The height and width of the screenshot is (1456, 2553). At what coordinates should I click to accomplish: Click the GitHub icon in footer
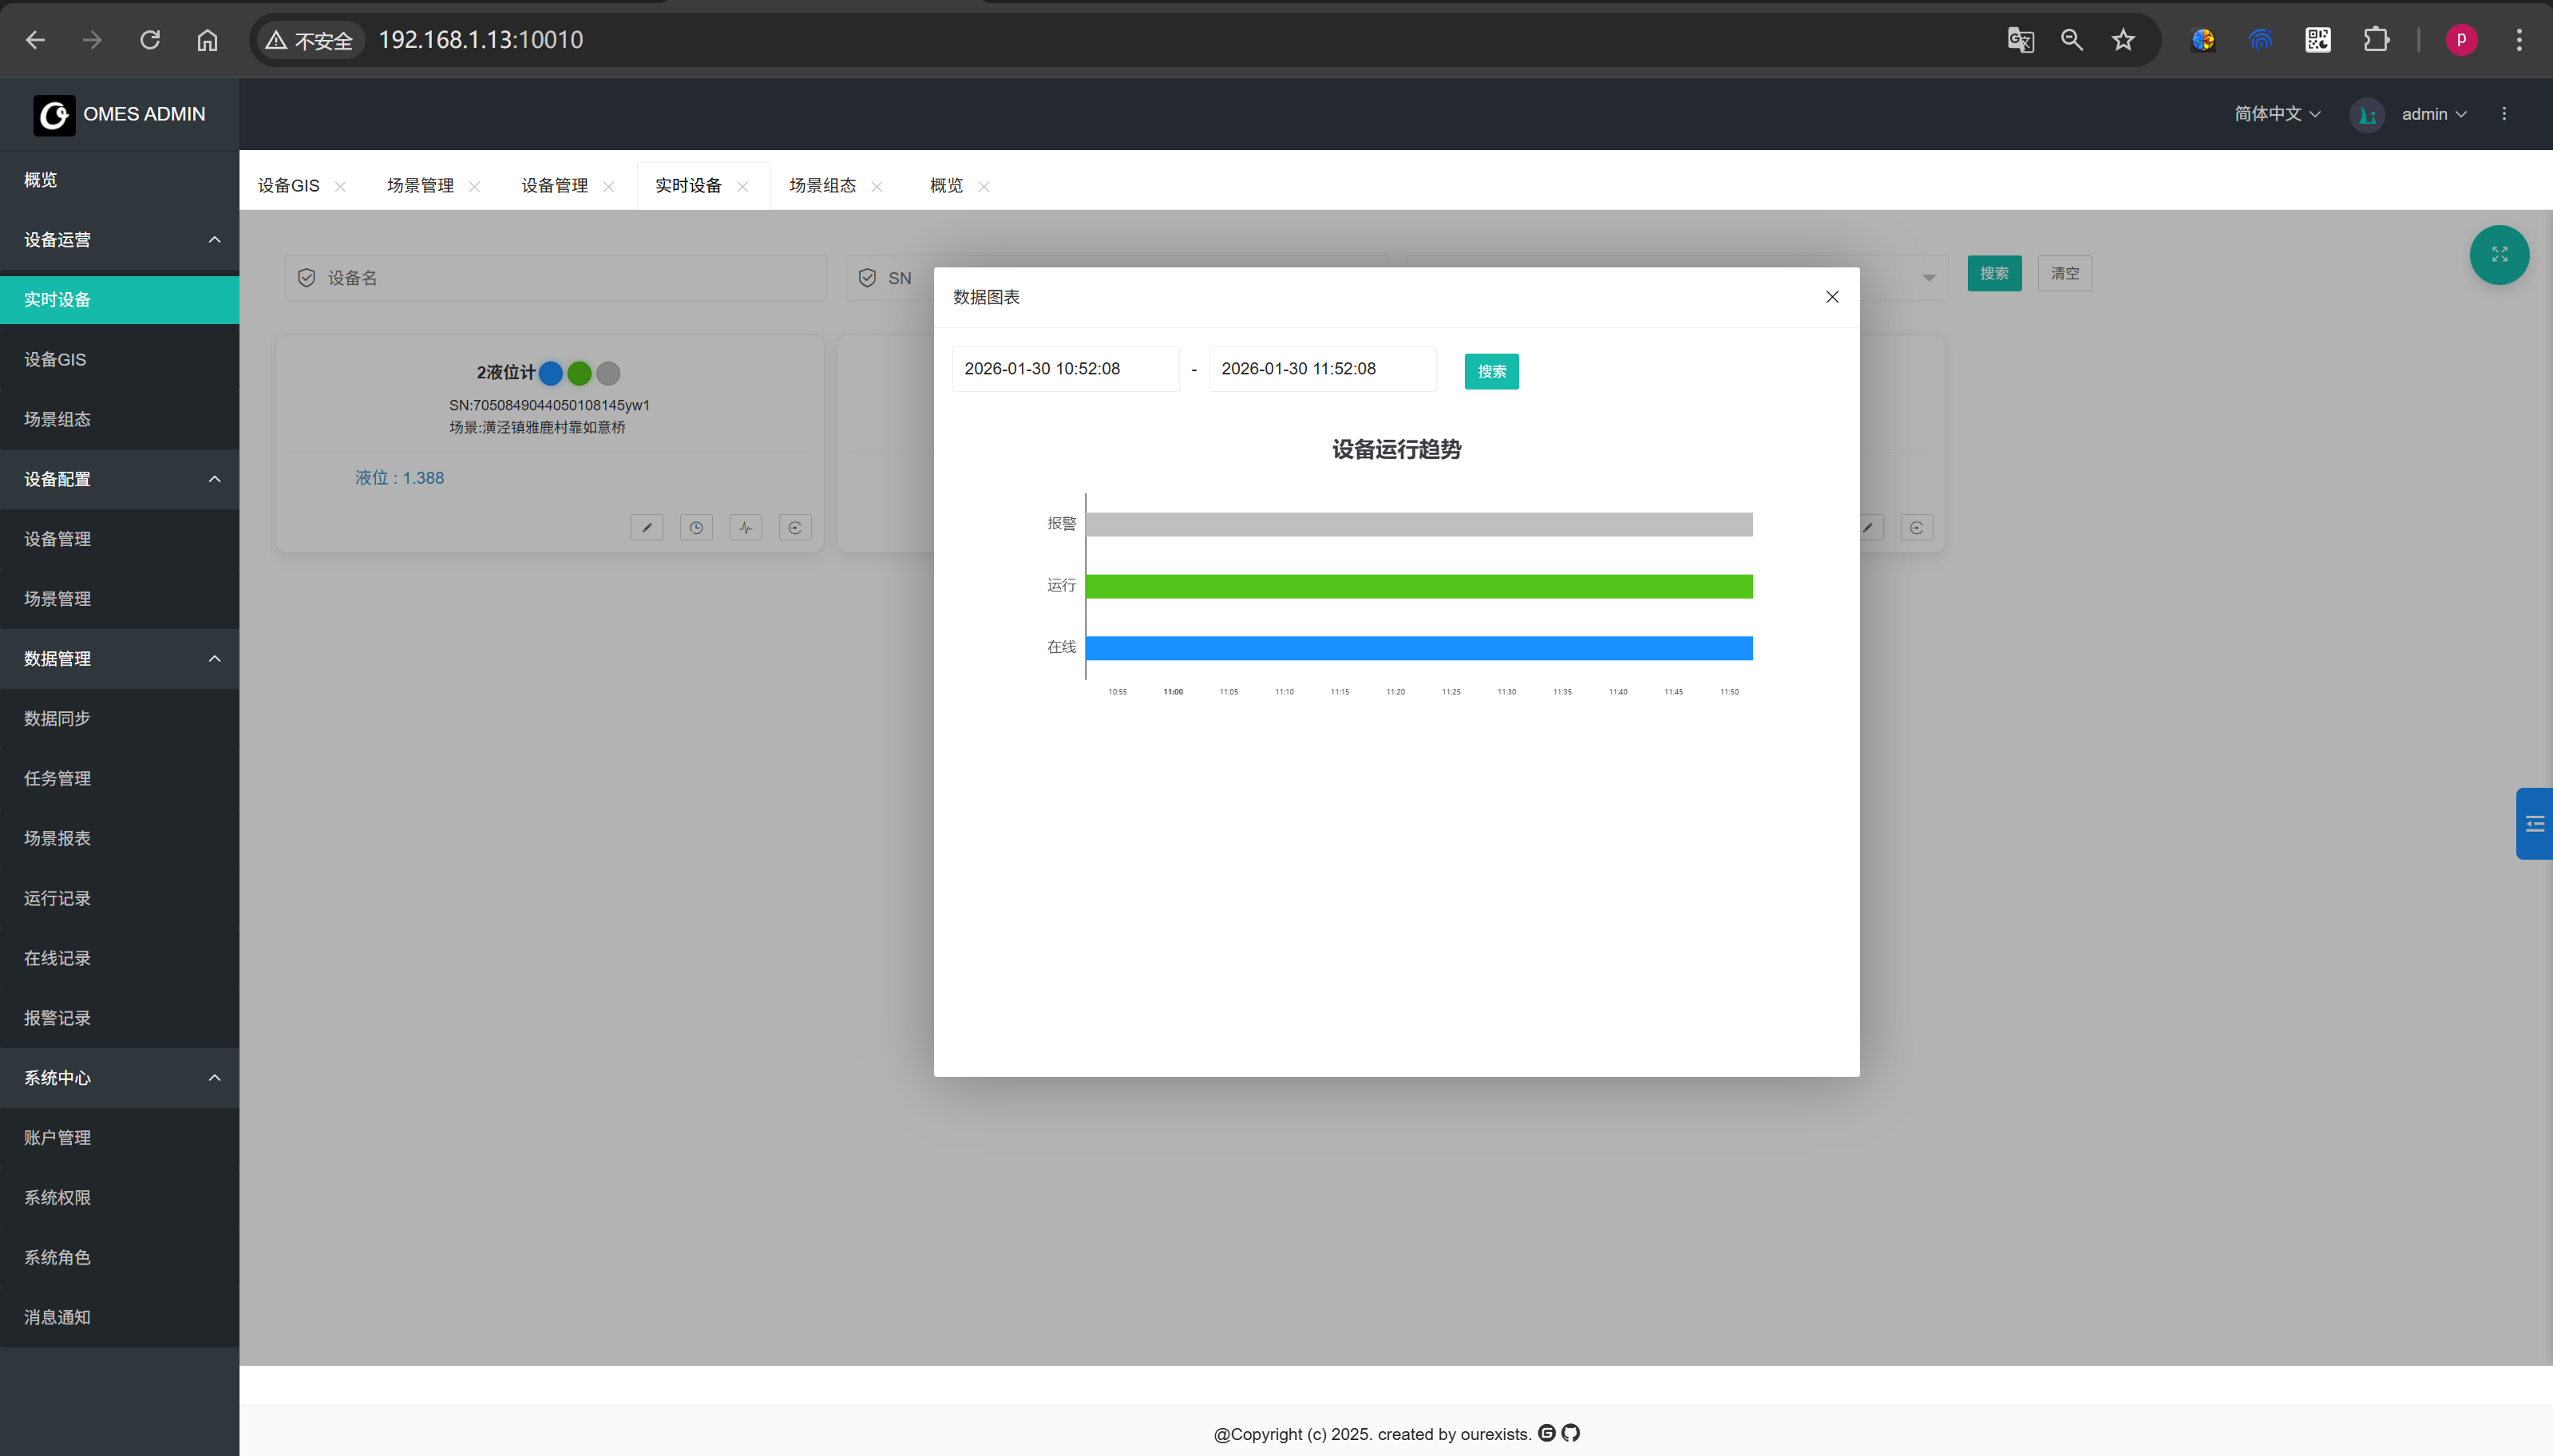[x=1571, y=1433]
